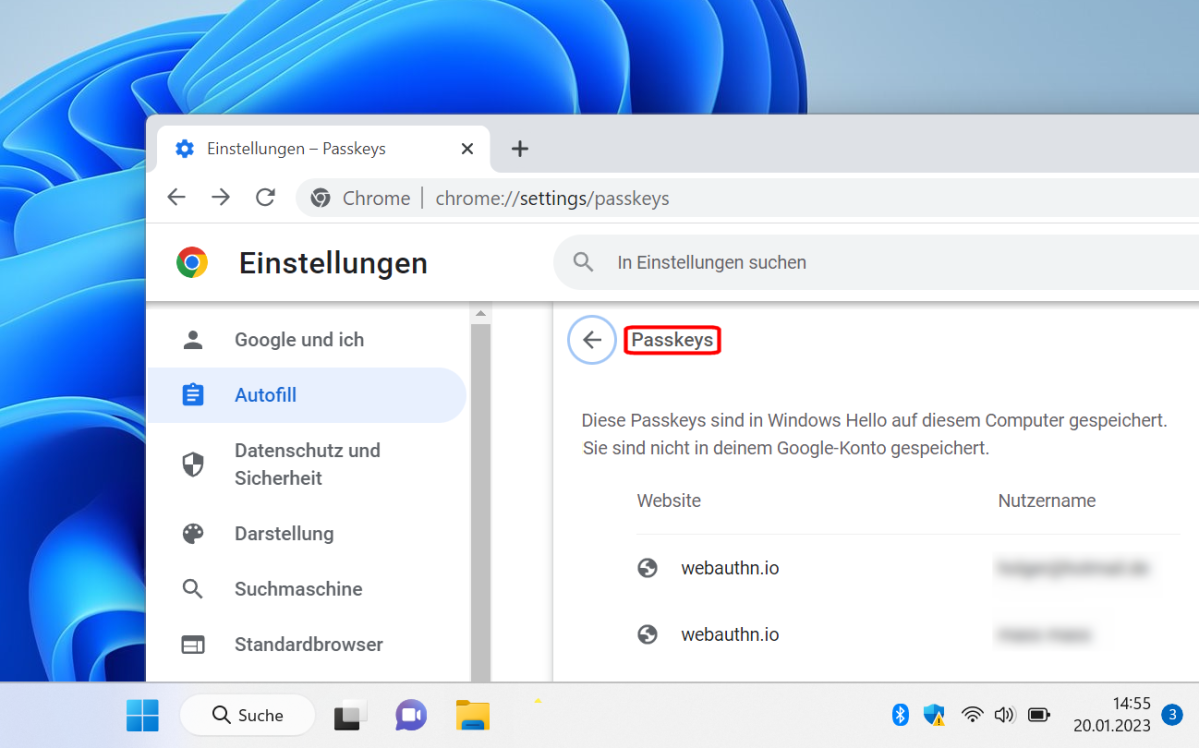
Task: Go back to the previous settings page from Passkeys
Action: pyautogui.click(x=592, y=340)
